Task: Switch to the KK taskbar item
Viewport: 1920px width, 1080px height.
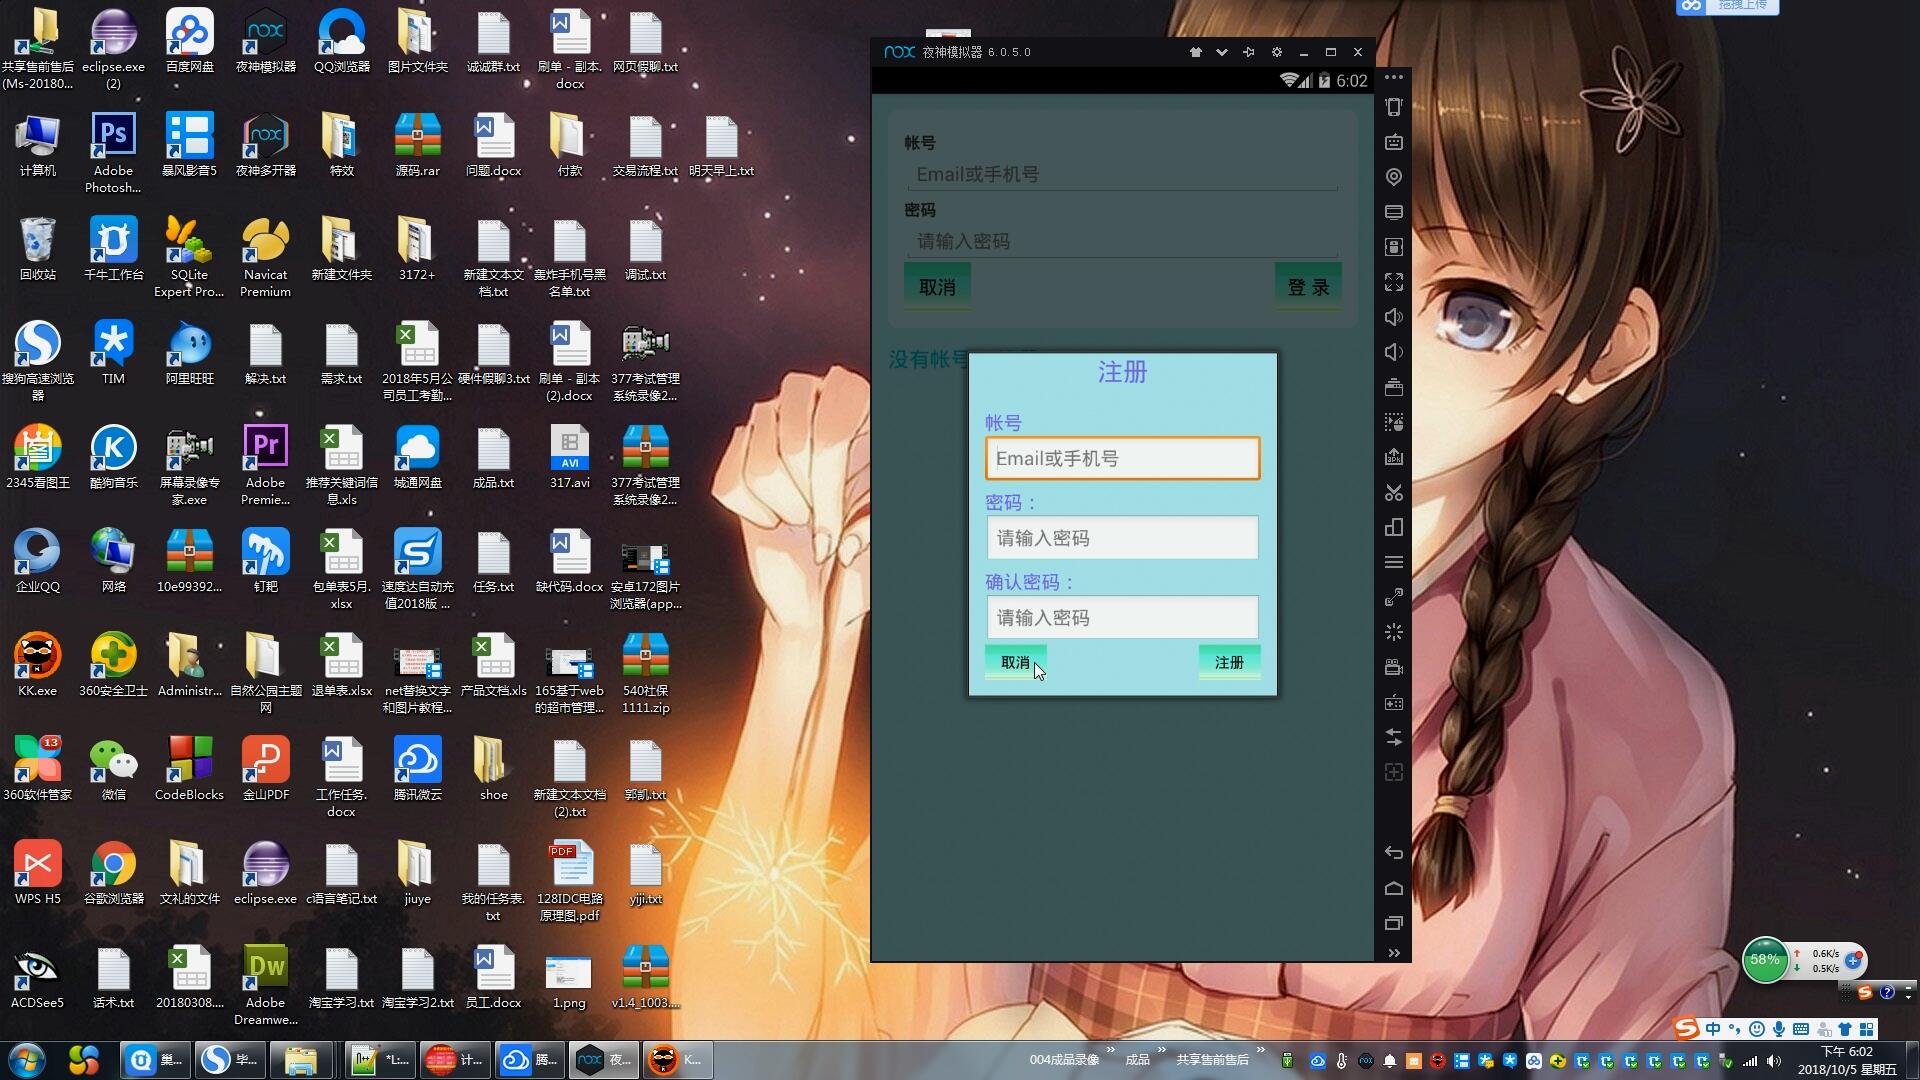Action: click(680, 1060)
